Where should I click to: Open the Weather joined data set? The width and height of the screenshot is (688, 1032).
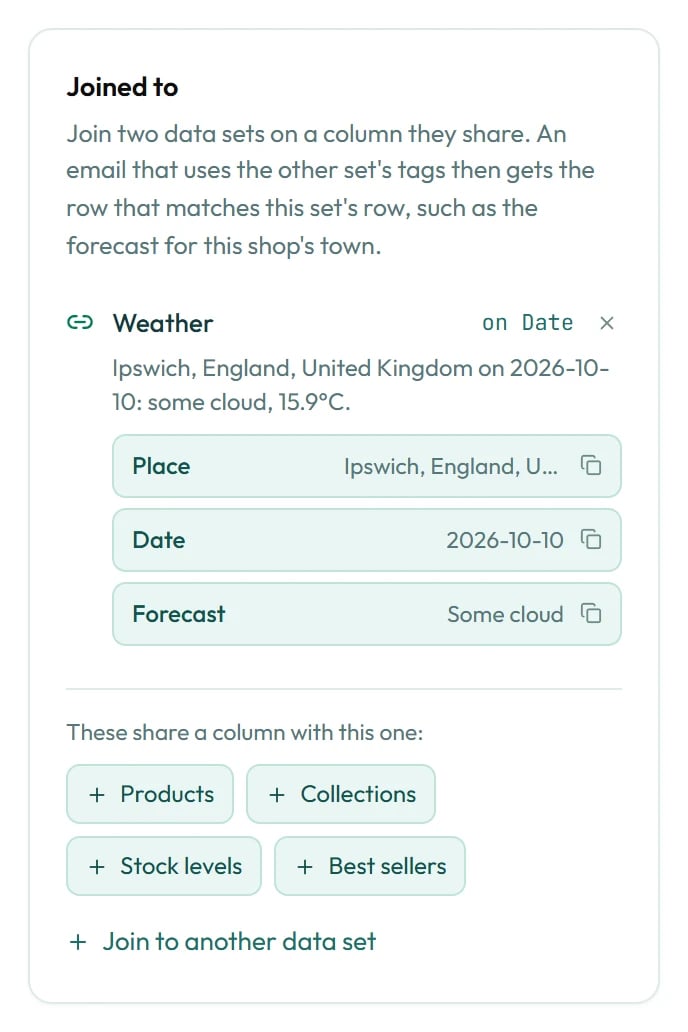(x=163, y=323)
